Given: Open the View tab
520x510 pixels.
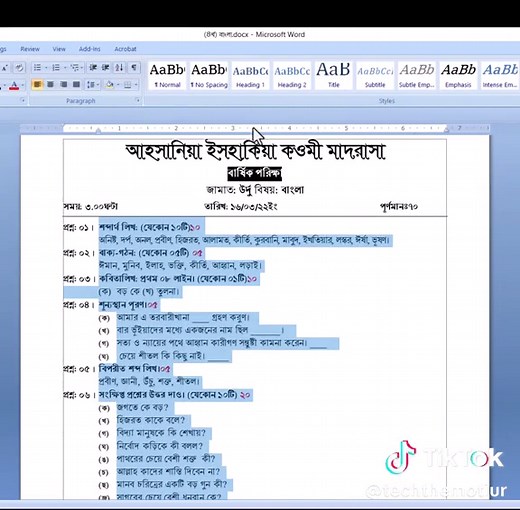Looking at the screenshot, I should (59, 49).
